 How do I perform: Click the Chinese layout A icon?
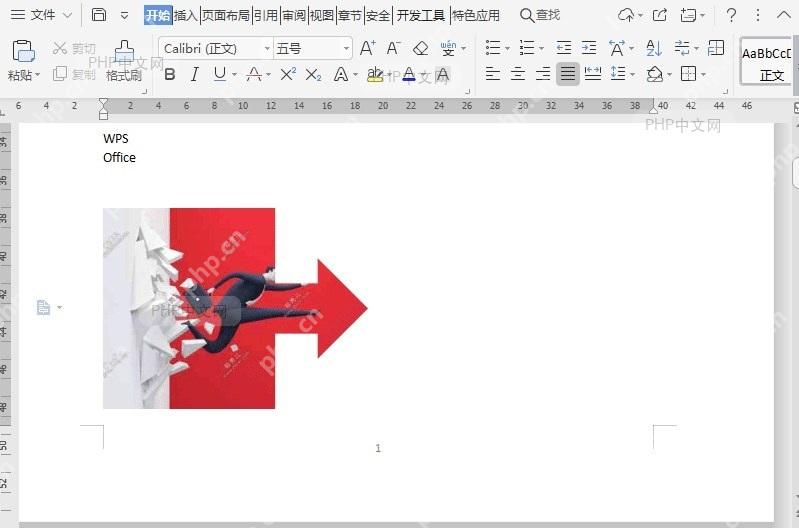(617, 48)
